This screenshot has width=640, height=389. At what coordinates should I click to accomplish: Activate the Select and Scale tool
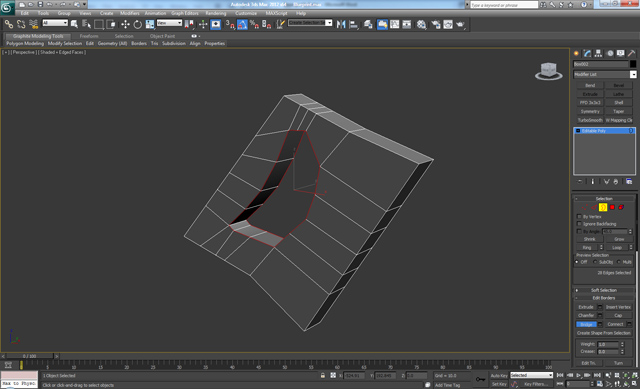pos(150,24)
